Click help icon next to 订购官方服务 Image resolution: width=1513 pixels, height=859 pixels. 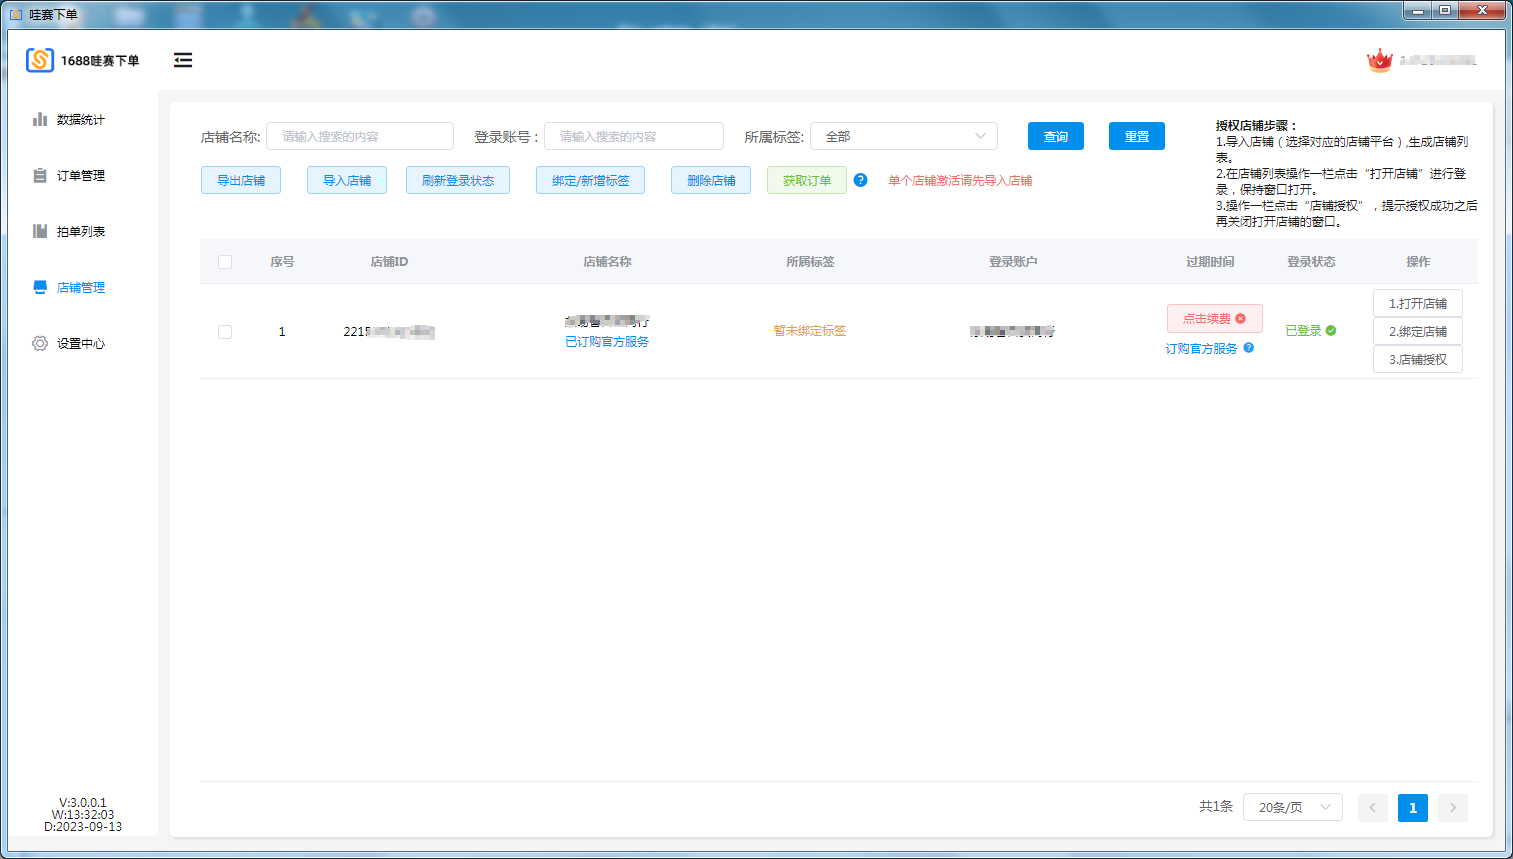tap(1248, 348)
